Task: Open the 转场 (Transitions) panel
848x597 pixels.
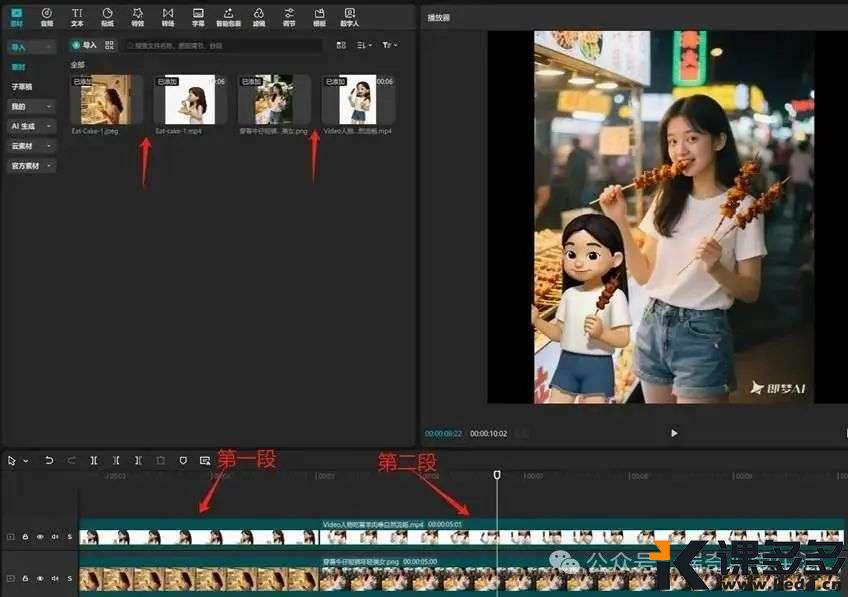Action: pyautogui.click(x=168, y=16)
